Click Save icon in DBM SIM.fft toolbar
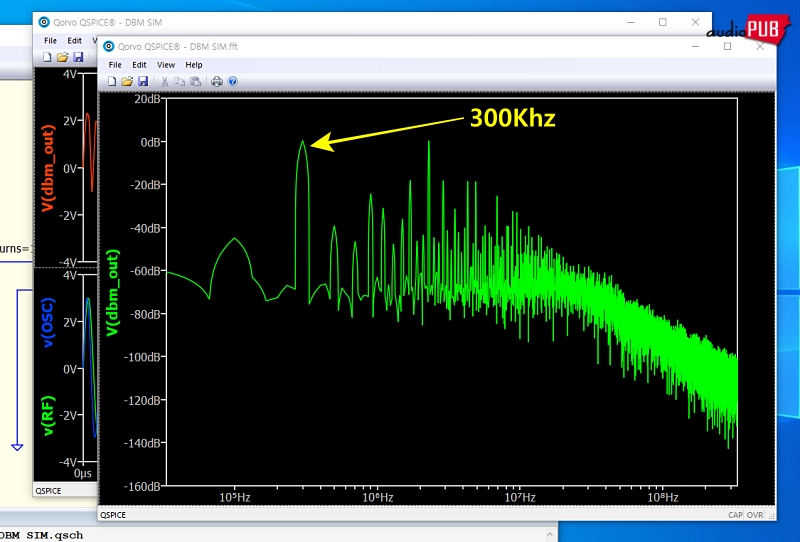 (x=143, y=81)
